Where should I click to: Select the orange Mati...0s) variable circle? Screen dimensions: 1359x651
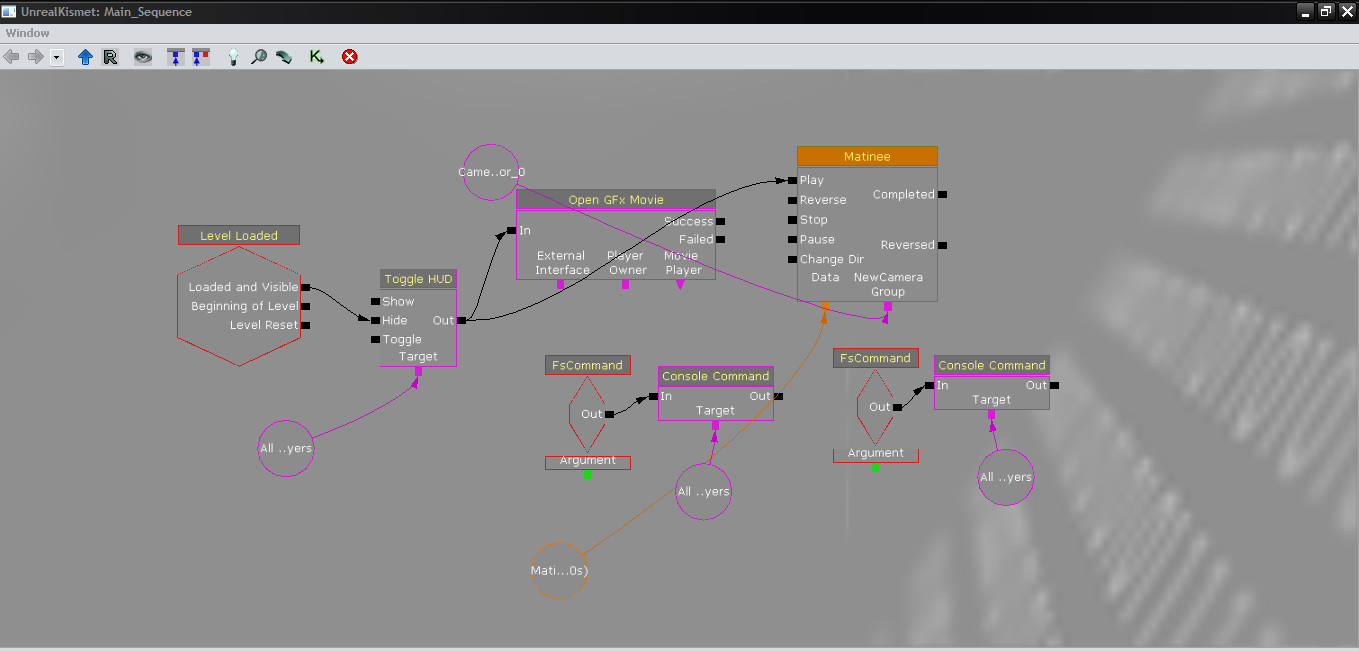[559, 571]
